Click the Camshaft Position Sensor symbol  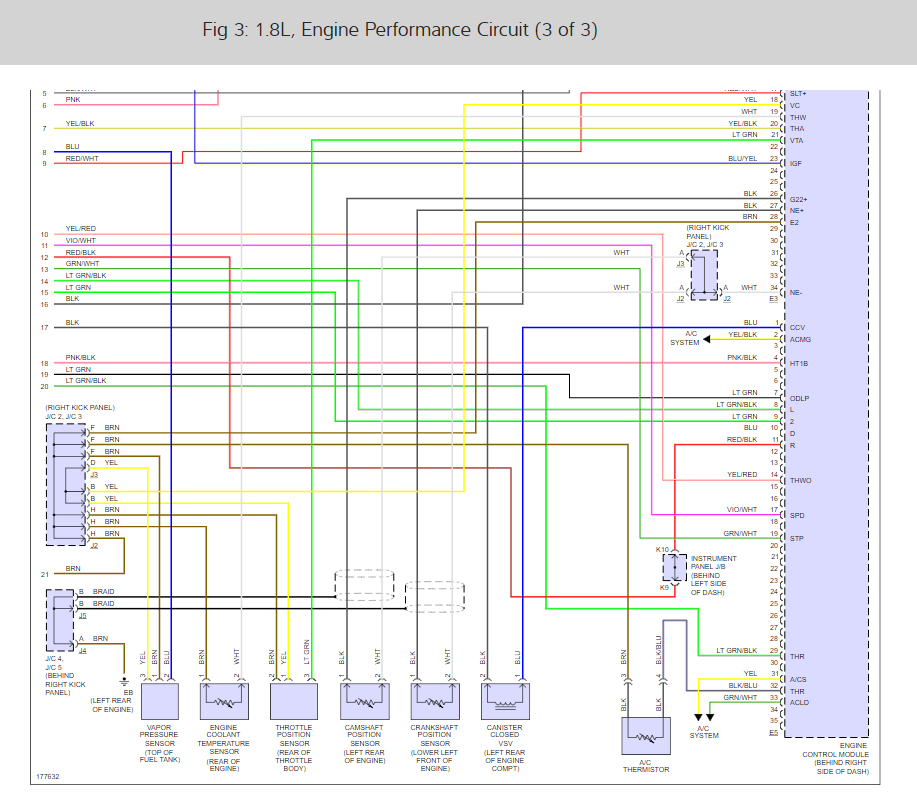pyautogui.click(x=364, y=701)
